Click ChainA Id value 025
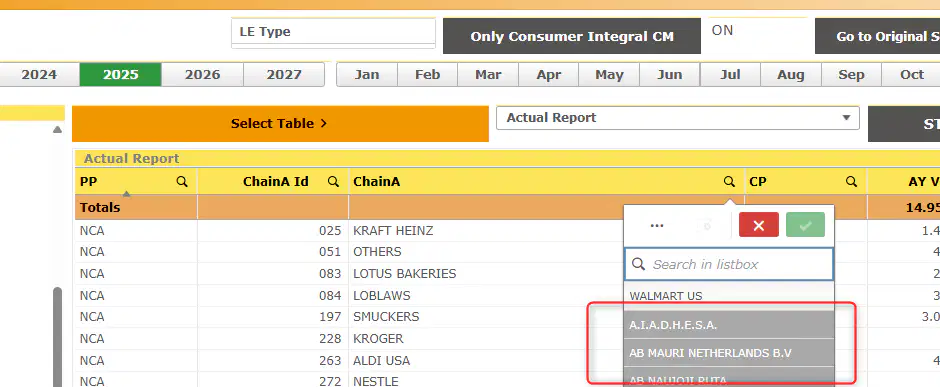Screen dimensions: 940x387 330,231
